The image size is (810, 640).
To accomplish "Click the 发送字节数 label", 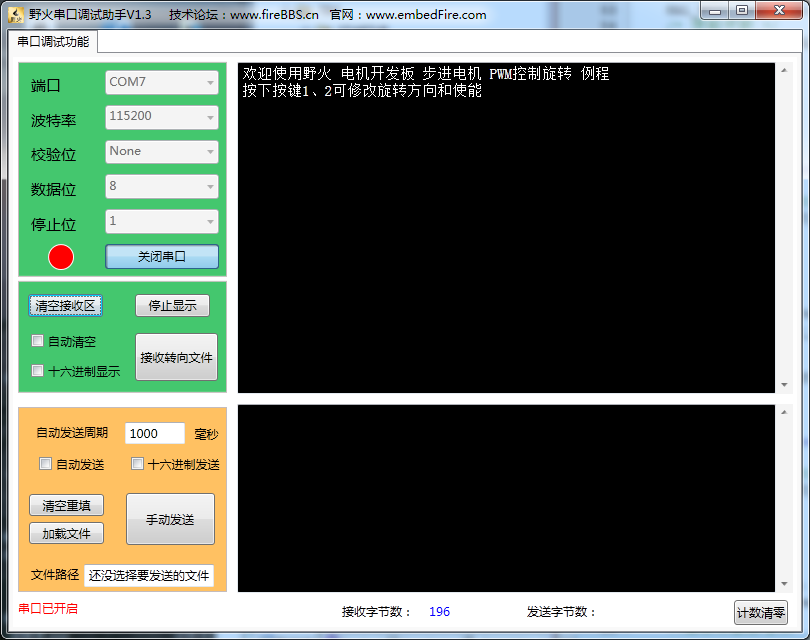I will point(561,612).
